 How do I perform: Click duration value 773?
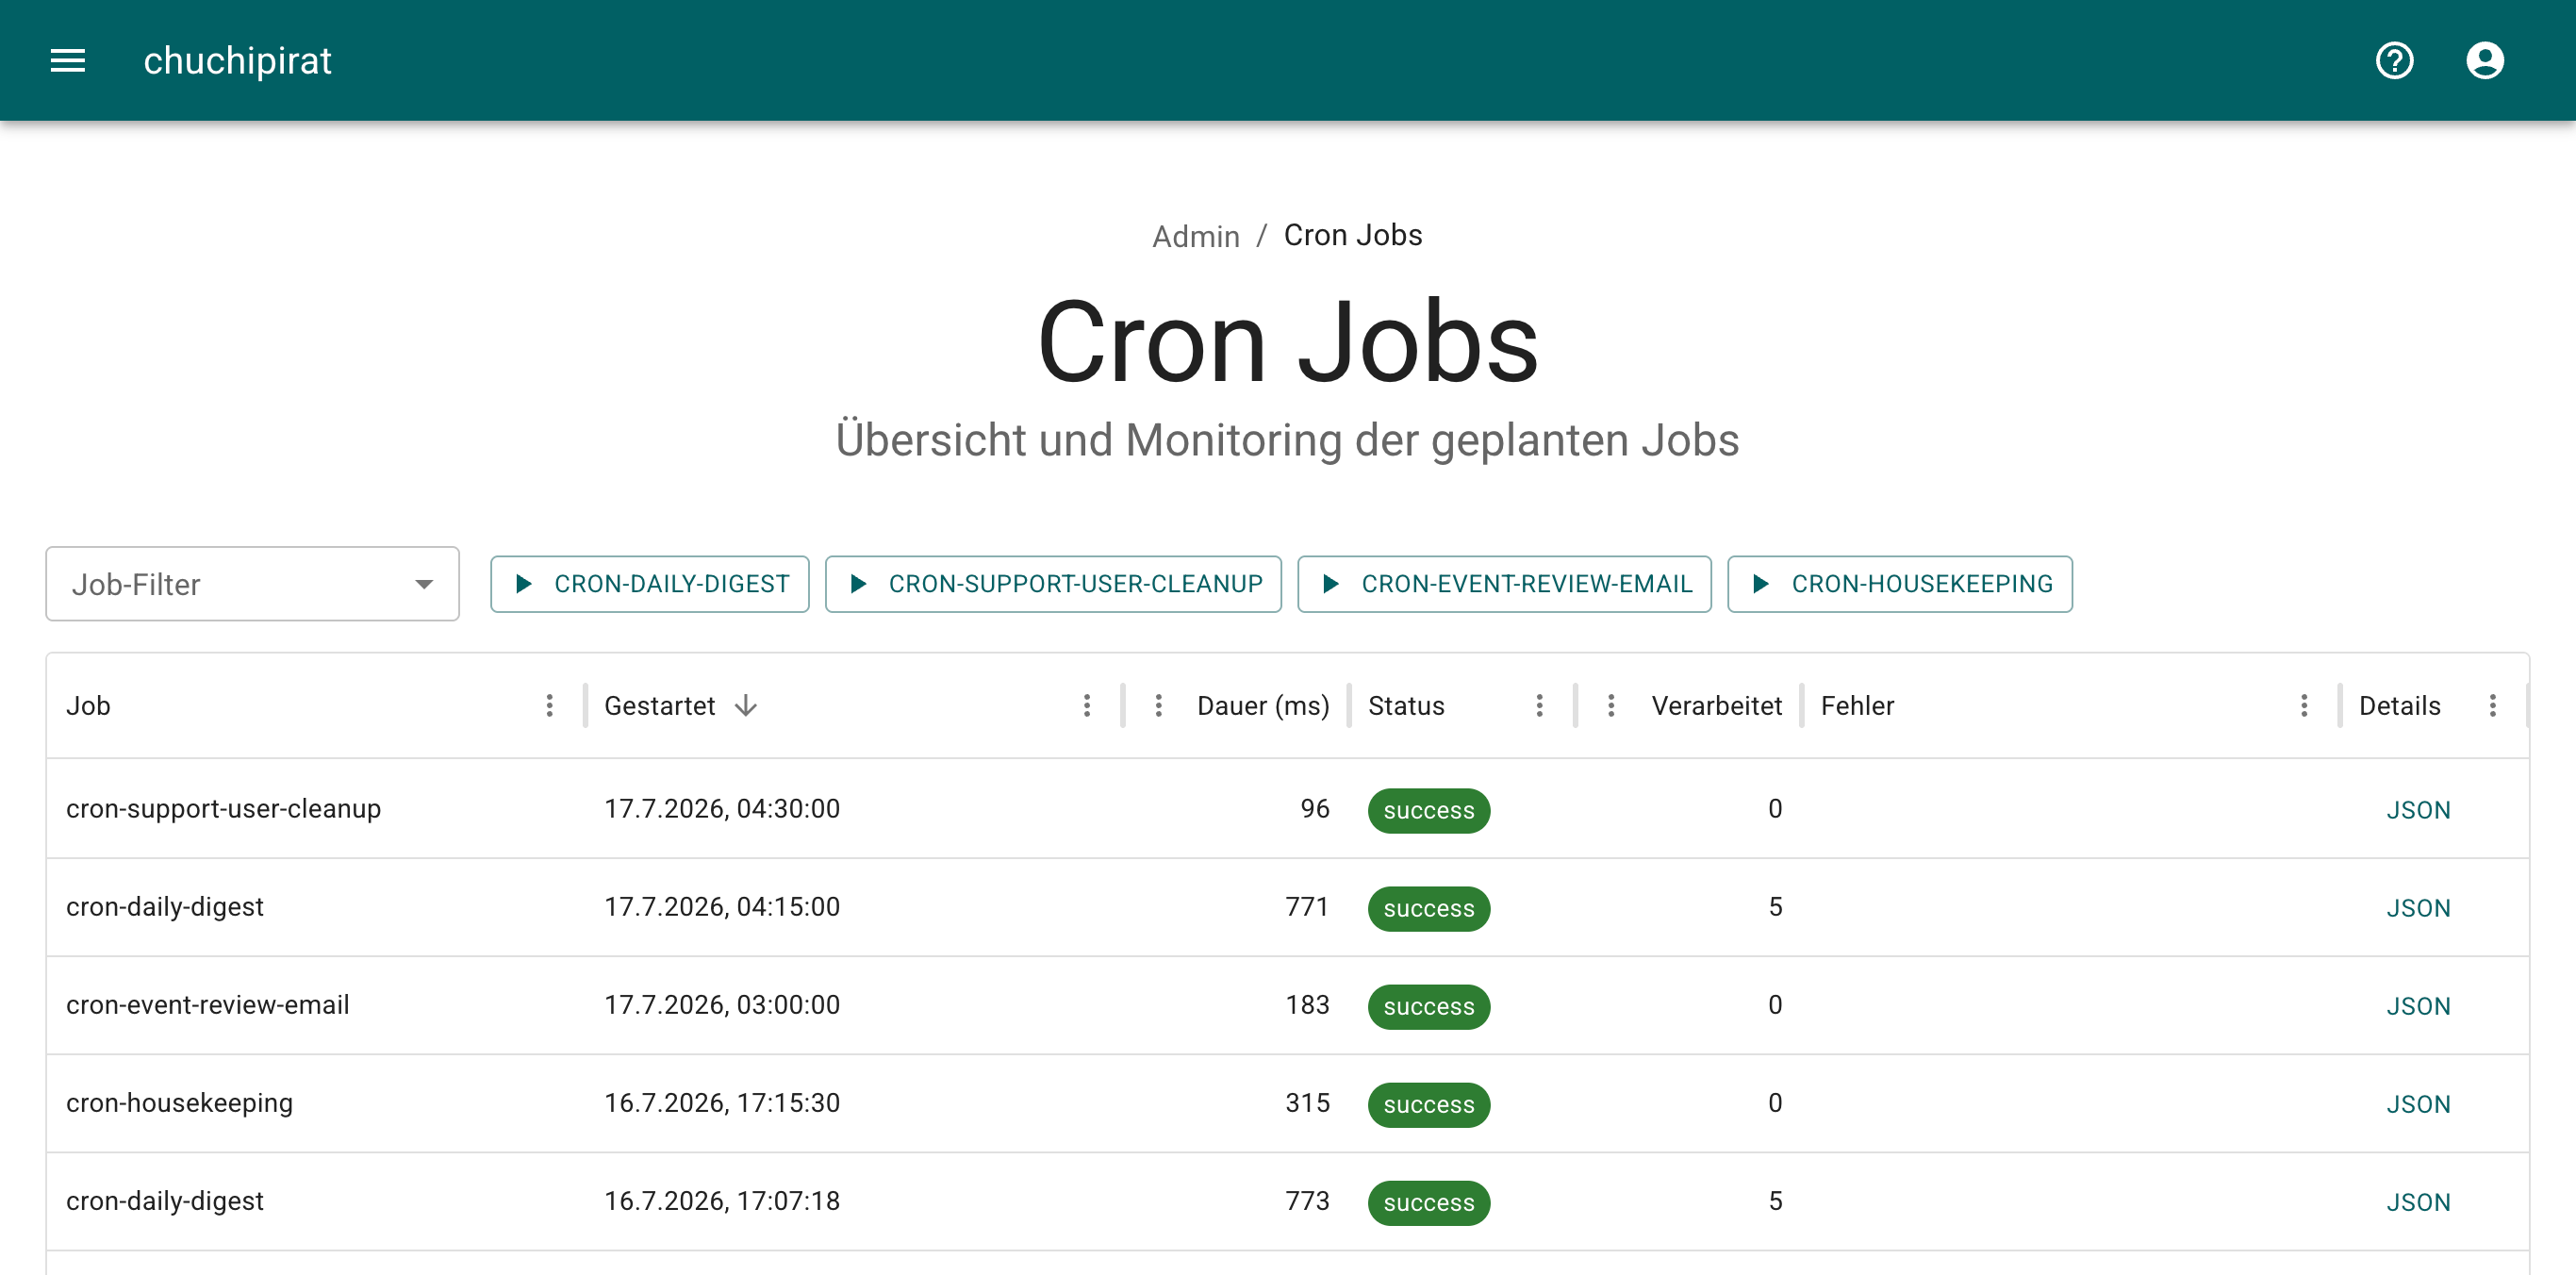coord(1307,1200)
